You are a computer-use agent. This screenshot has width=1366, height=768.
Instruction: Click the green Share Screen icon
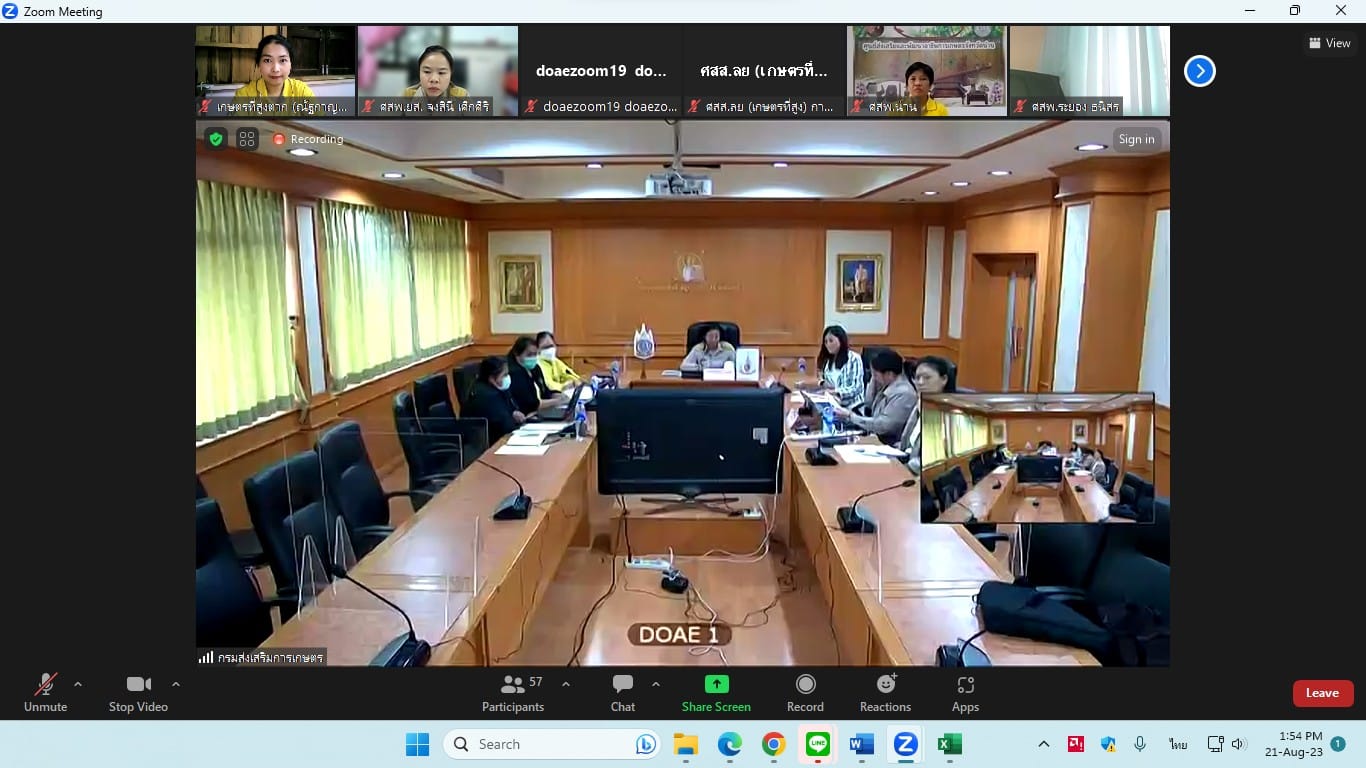pos(716,684)
